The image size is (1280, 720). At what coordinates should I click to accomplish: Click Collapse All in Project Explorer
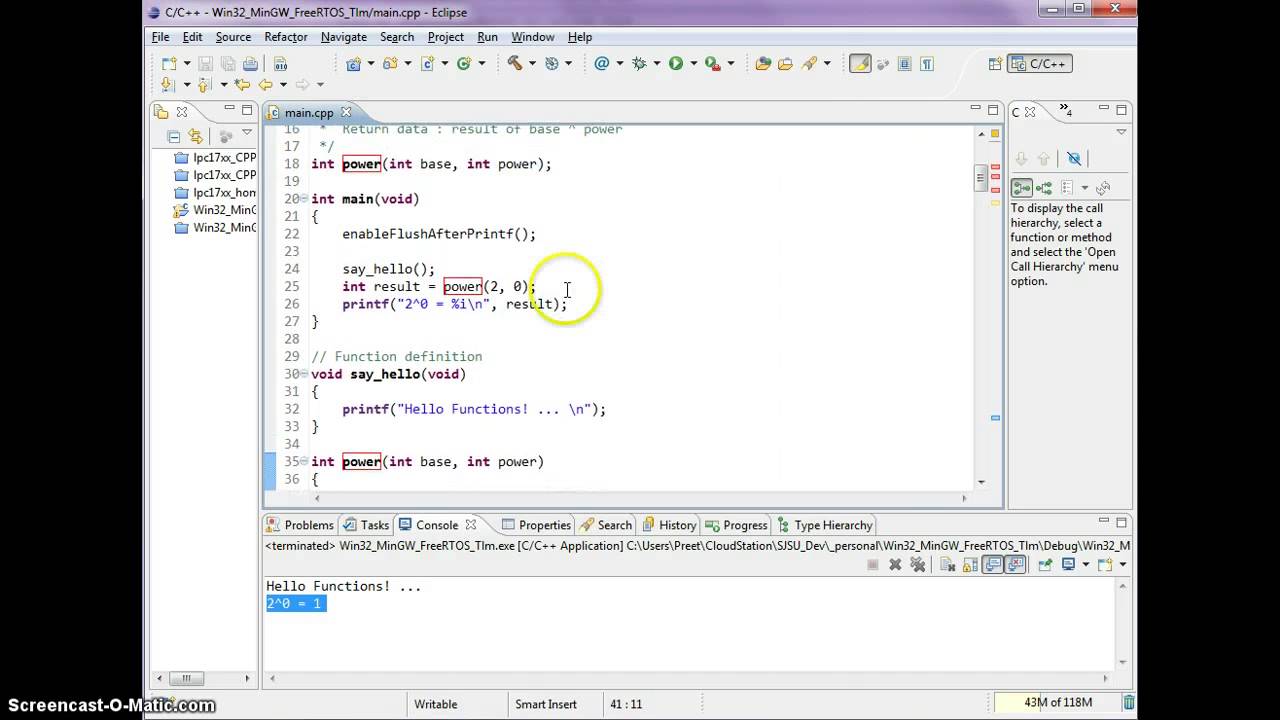[174, 137]
